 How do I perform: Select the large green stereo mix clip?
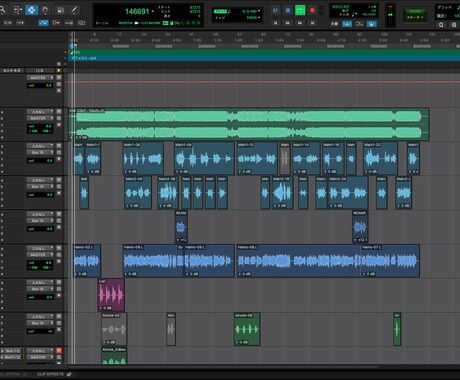[x=249, y=124]
